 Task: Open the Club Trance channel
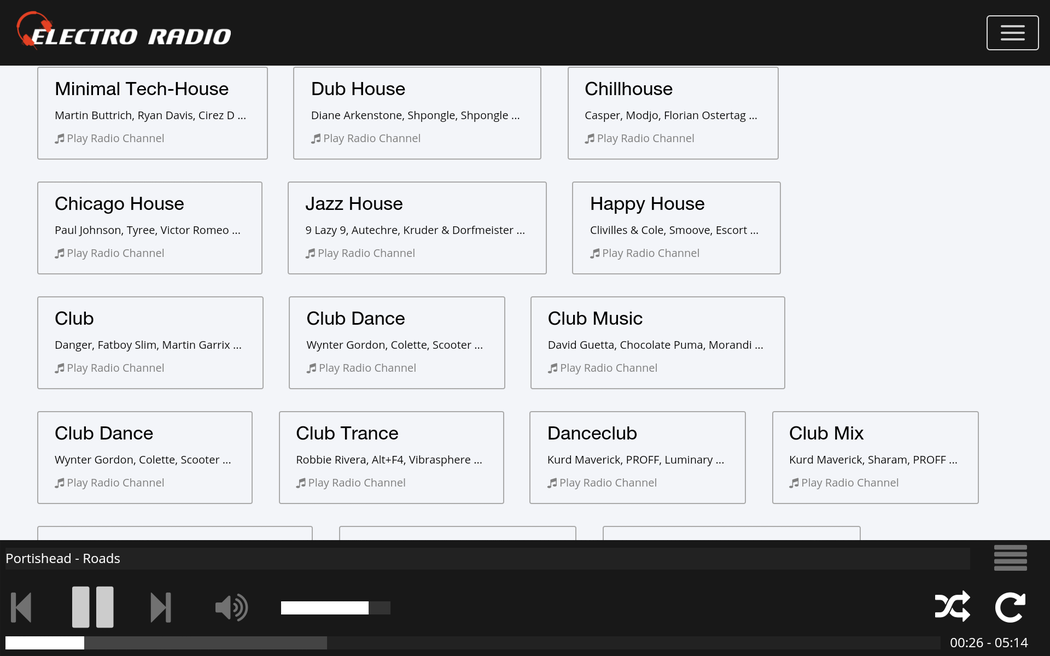(390, 457)
